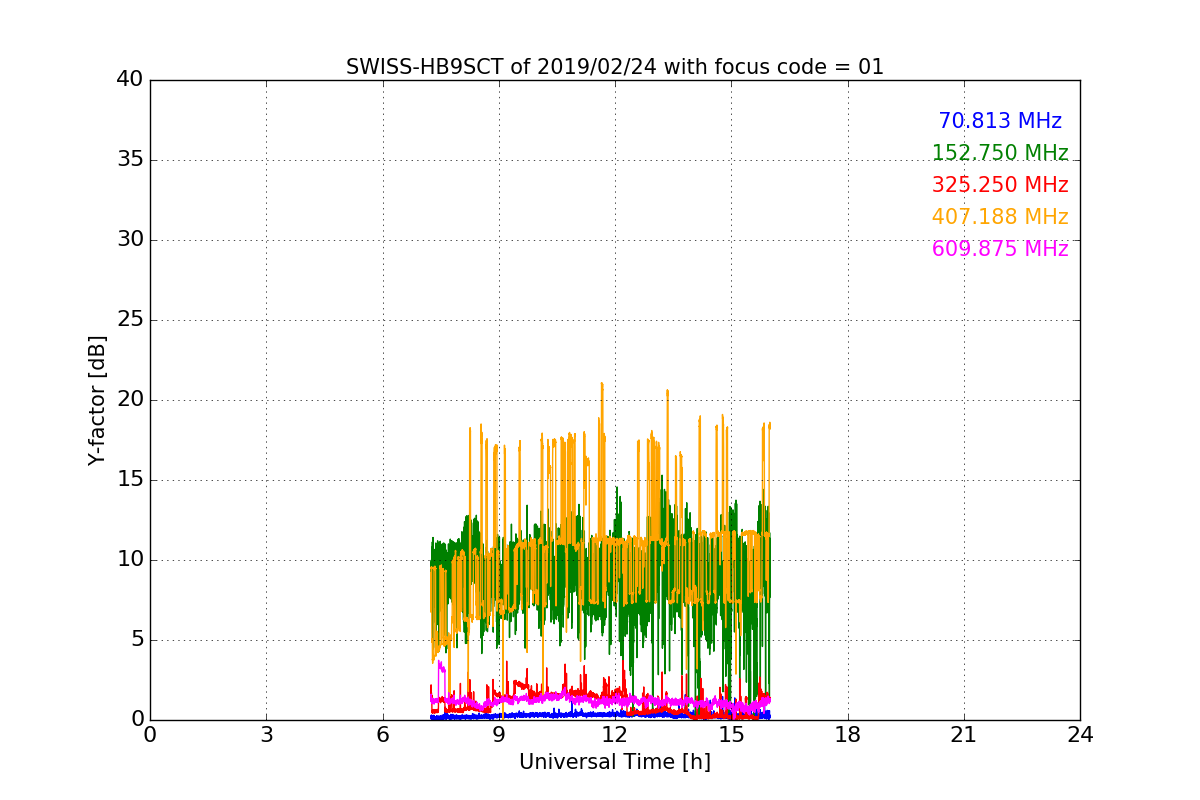Click the y-axis tick label 25
Image resolution: width=1200 pixels, height=800 pixels.
[x=130, y=320]
